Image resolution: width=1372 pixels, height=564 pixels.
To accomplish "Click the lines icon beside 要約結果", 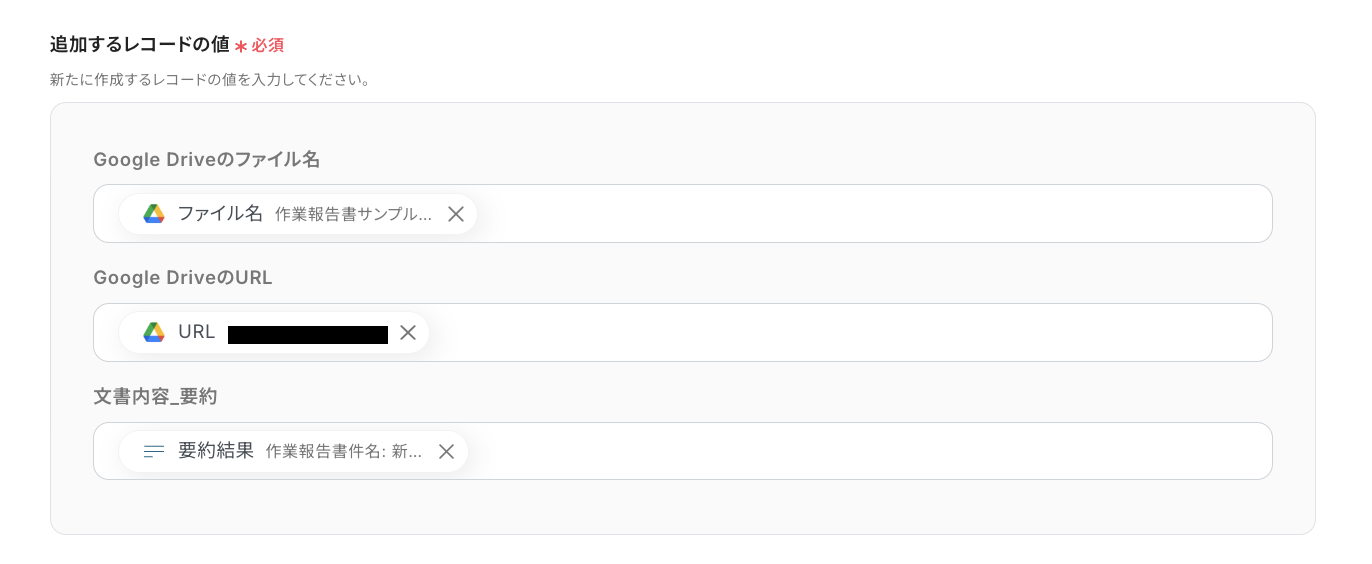I will click(153, 451).
